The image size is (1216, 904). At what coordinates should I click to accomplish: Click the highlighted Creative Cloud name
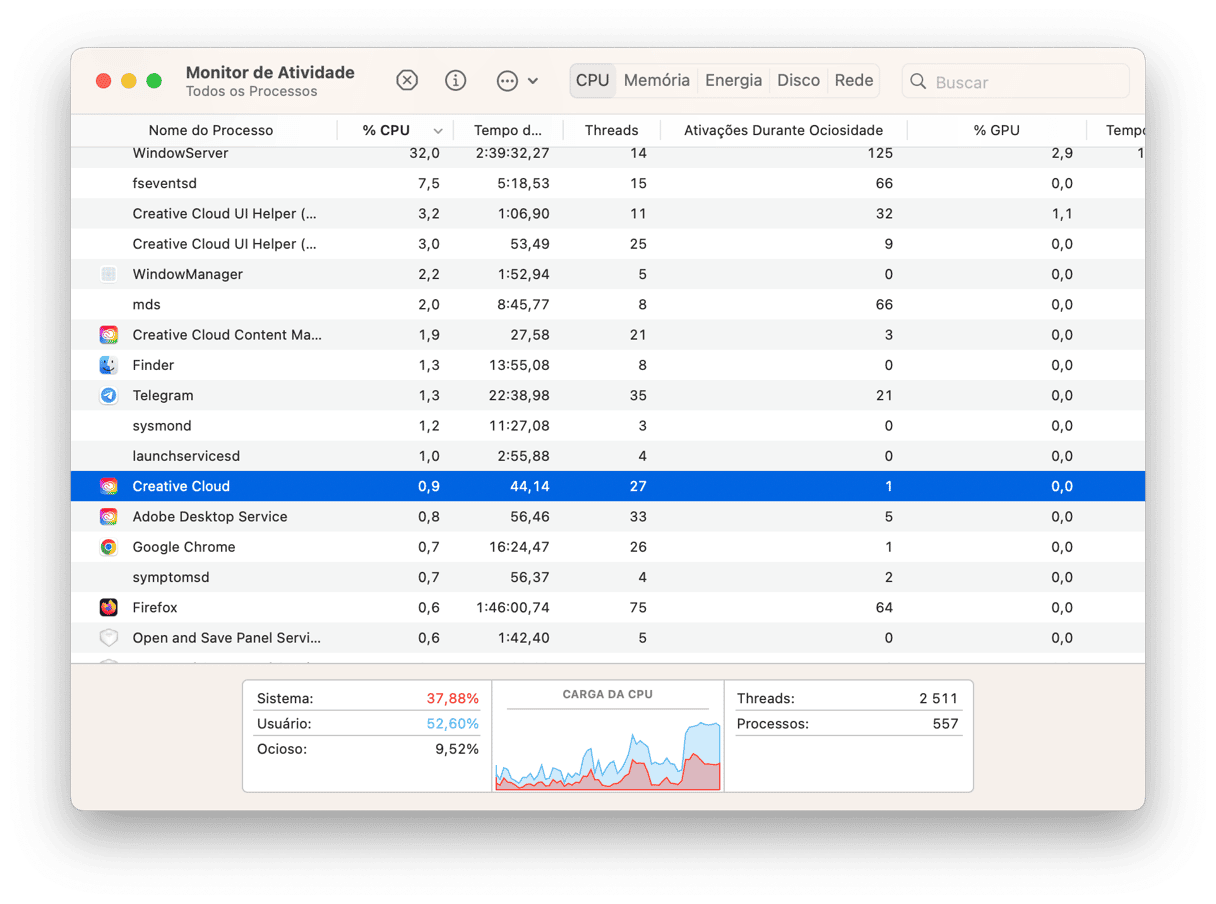coord(181,486)
